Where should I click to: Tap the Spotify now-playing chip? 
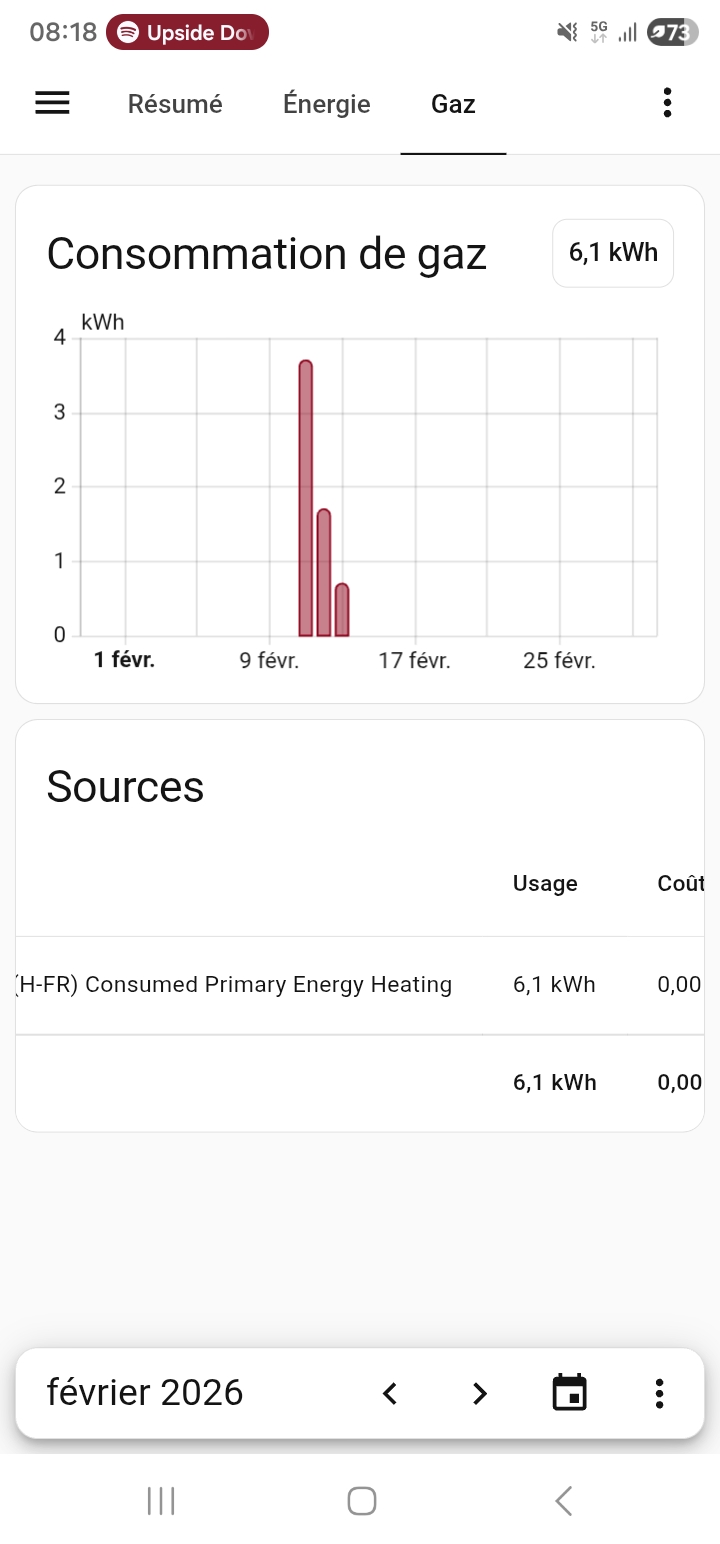tap(187, 33)
